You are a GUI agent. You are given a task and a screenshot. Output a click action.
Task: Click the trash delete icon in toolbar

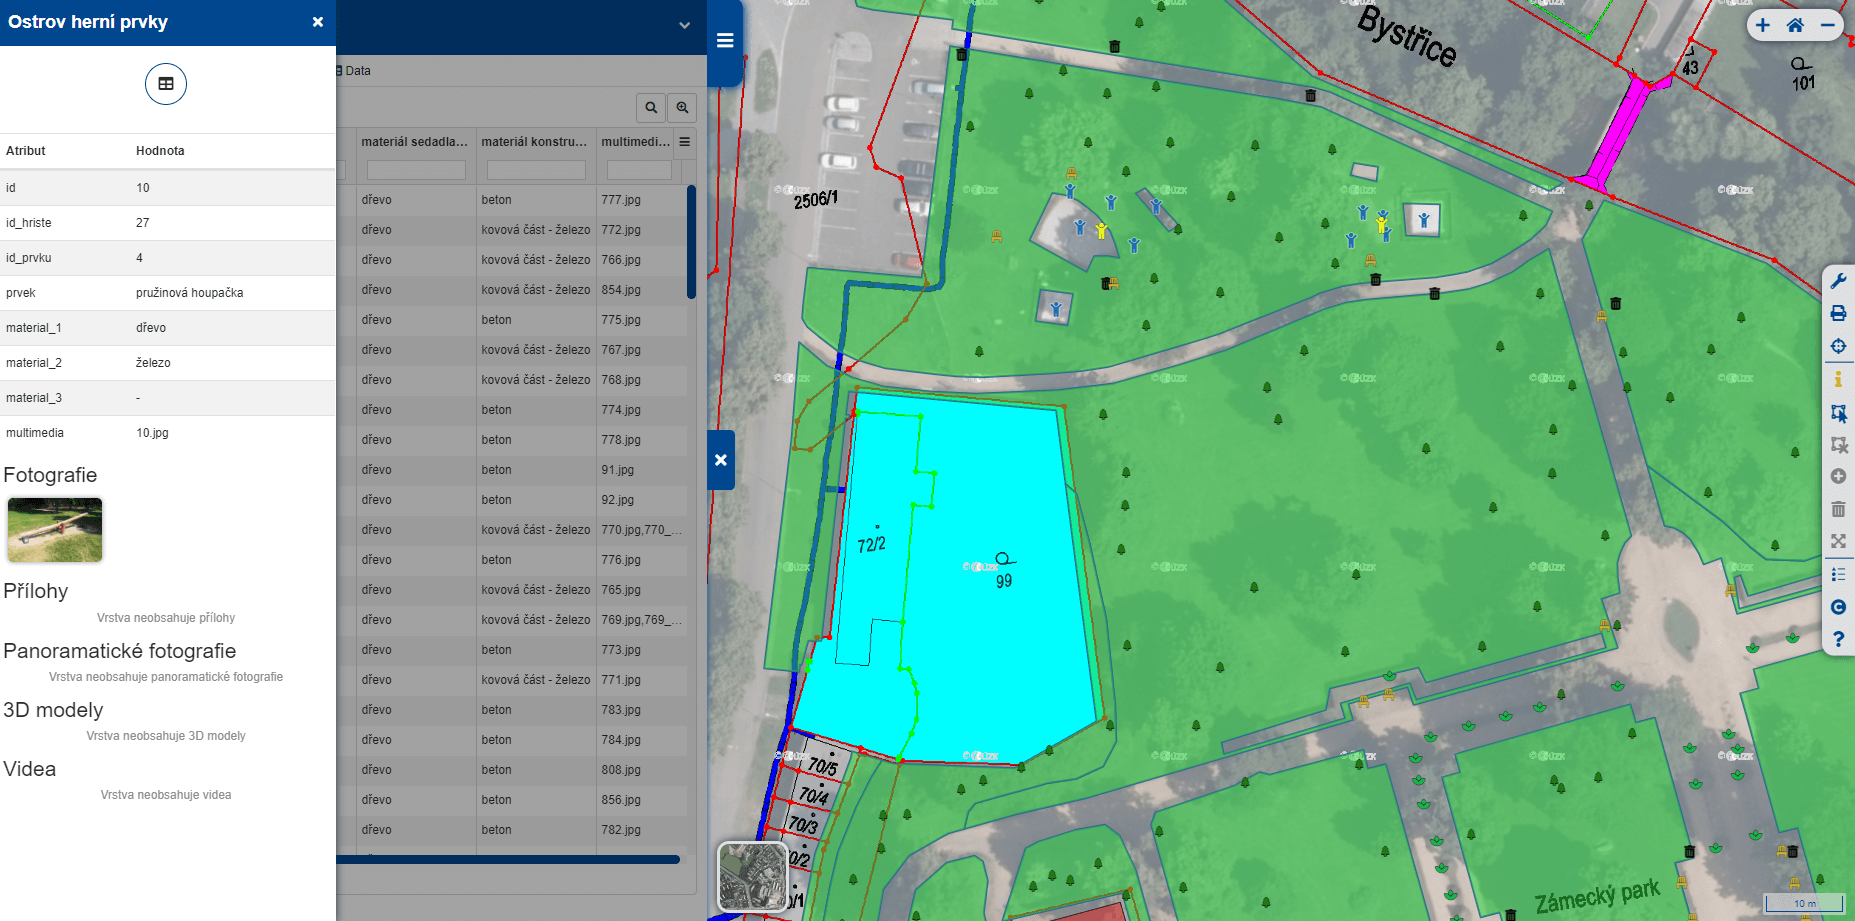click(1838, 509)
